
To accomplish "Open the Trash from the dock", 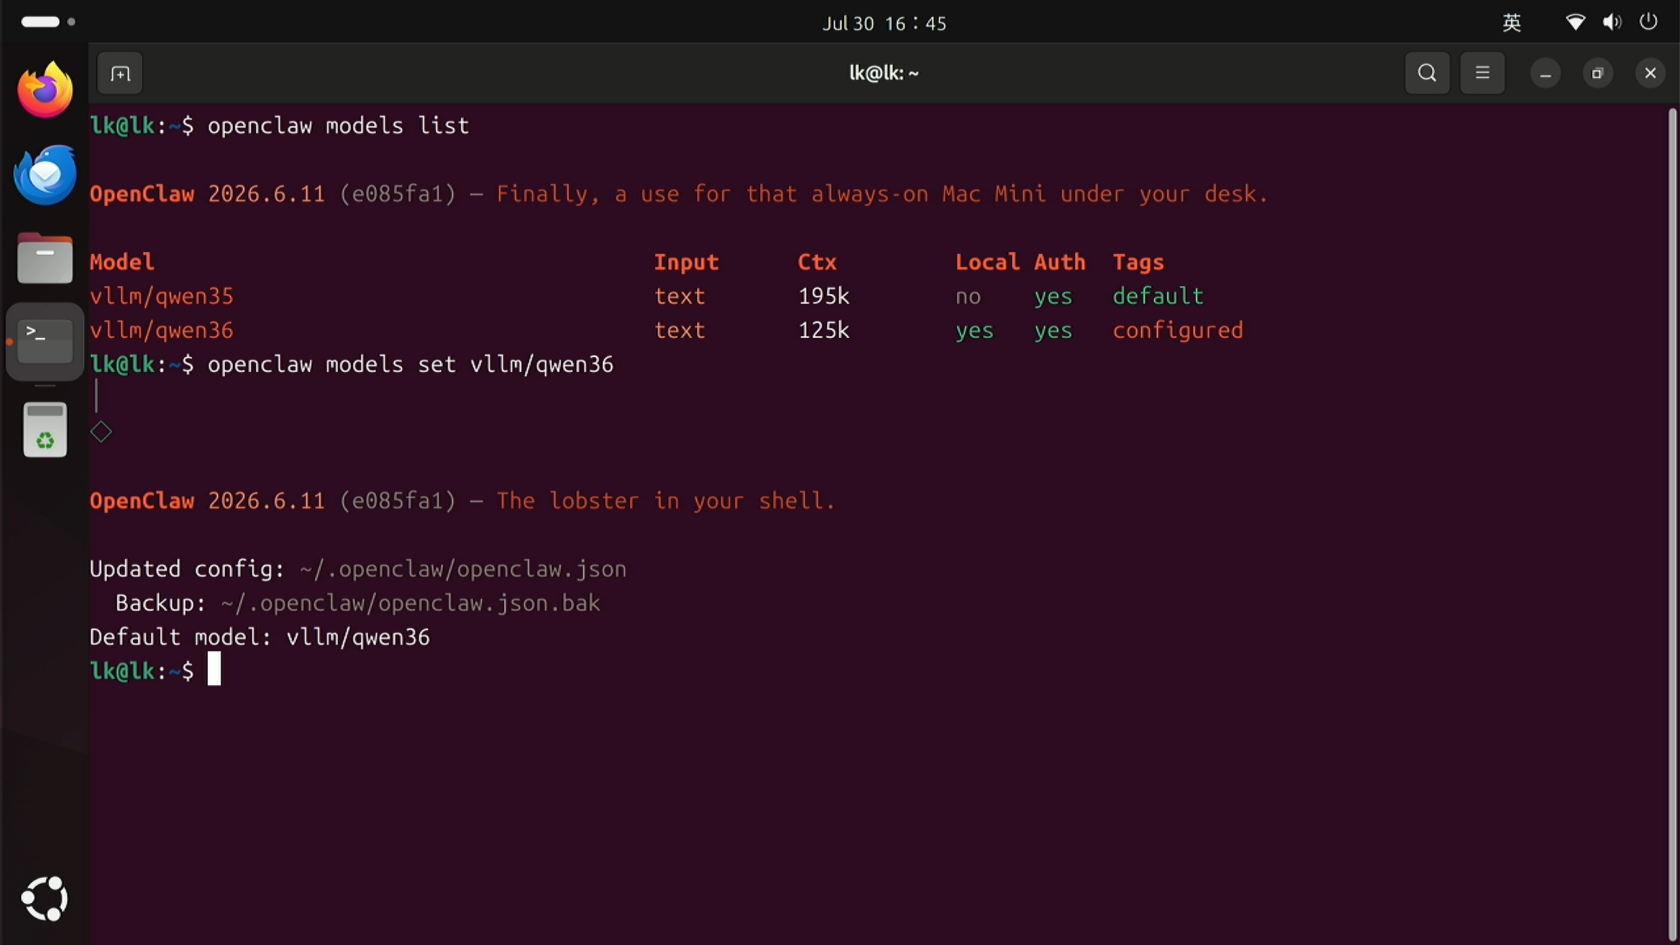I will 45,430.
